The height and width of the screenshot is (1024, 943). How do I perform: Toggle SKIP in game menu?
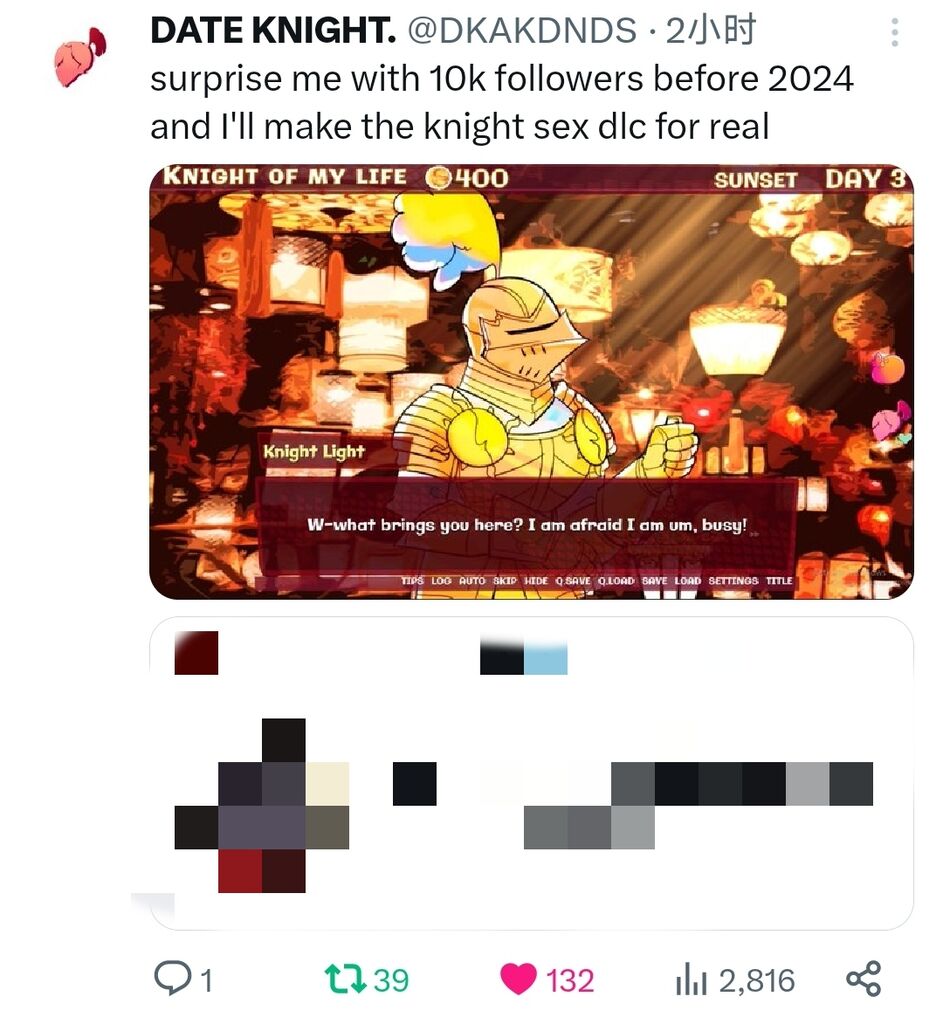pos(504,580)
